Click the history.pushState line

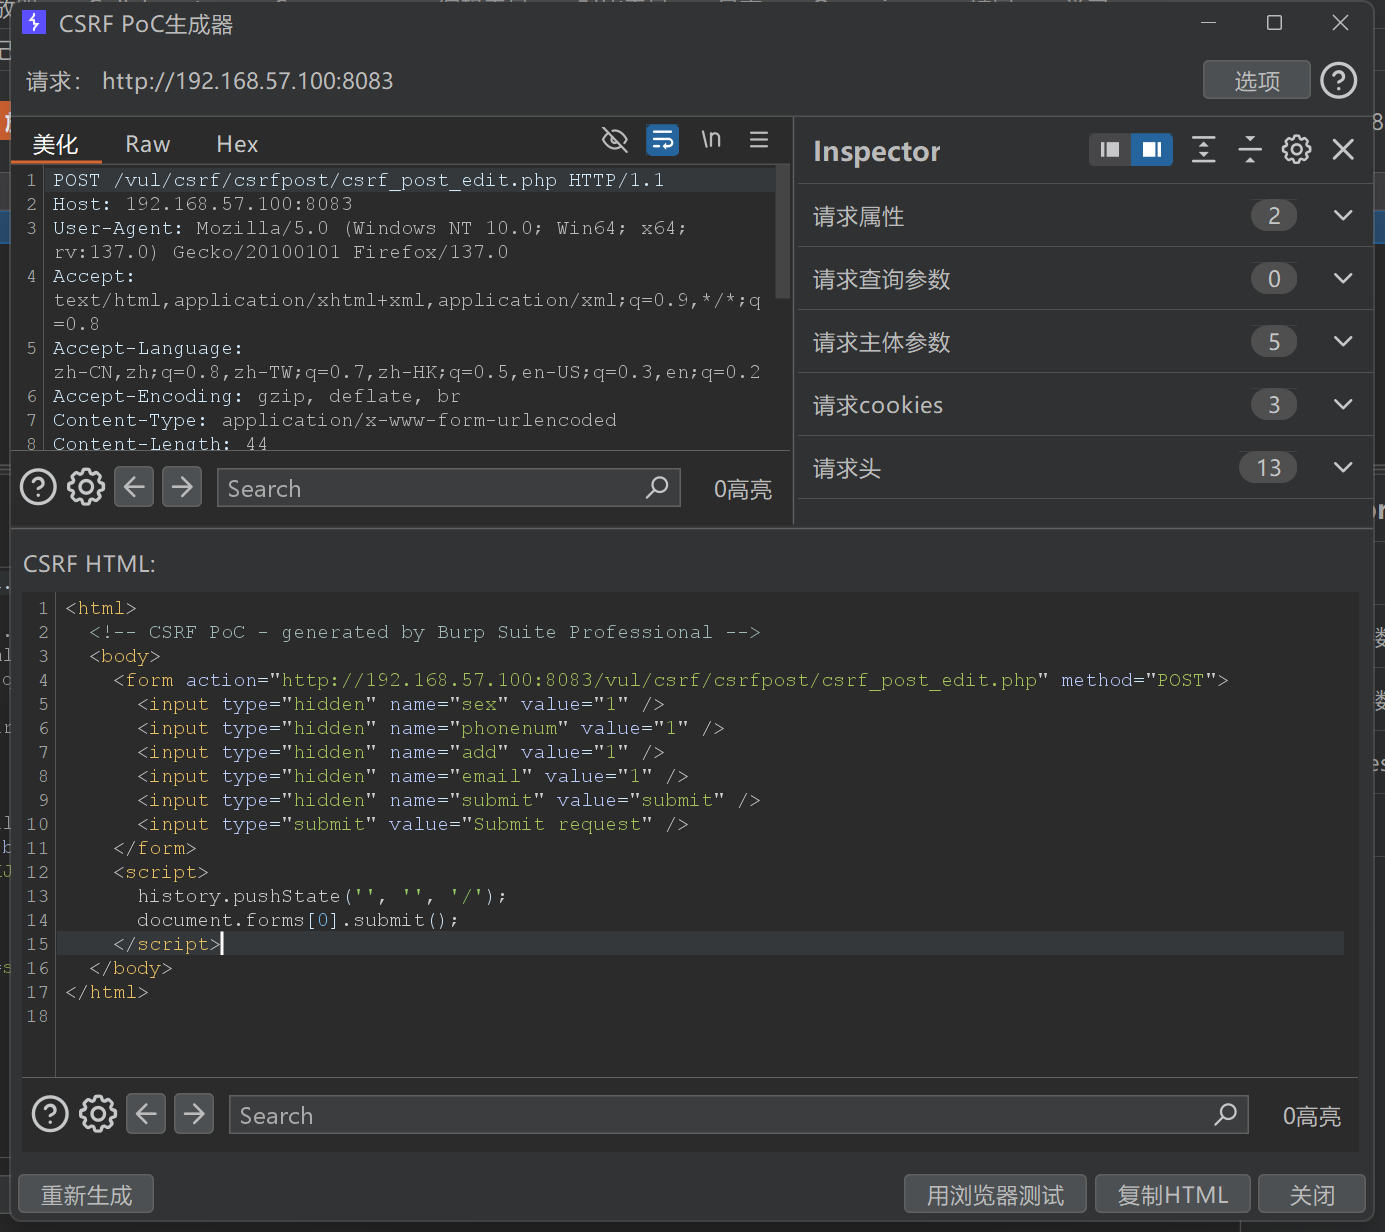coord(322,896)
